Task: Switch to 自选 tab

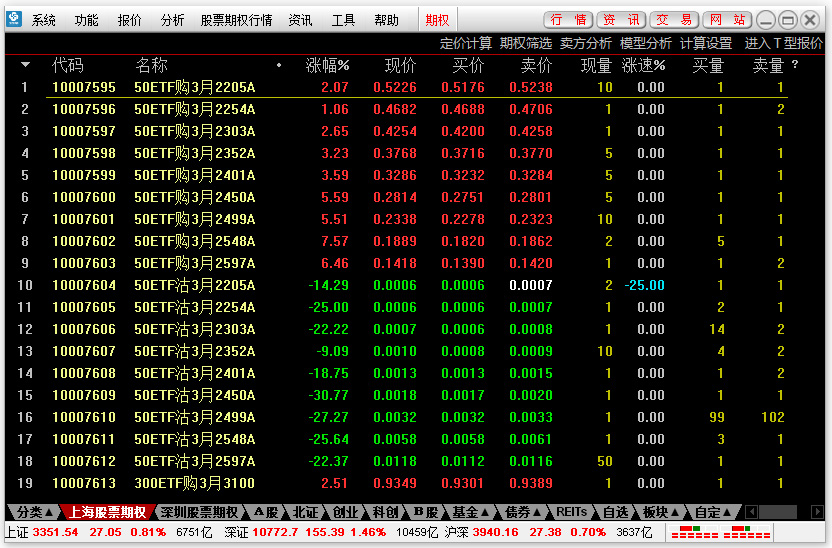Action: (616, 512)
